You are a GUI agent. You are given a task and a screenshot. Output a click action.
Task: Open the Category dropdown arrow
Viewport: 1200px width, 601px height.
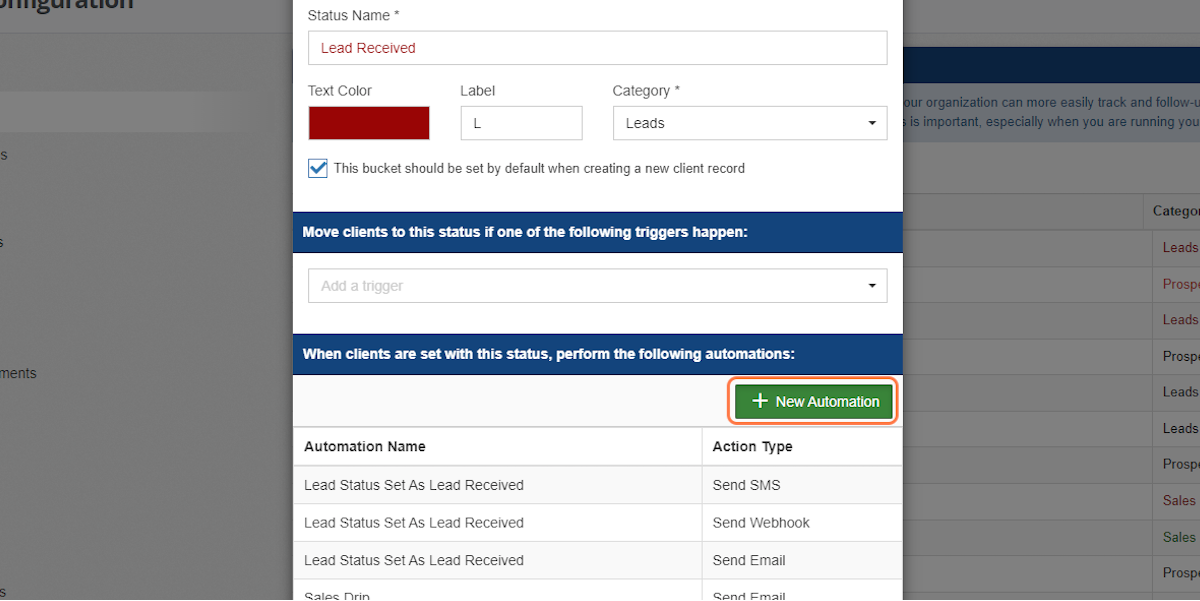click(871, 124)
